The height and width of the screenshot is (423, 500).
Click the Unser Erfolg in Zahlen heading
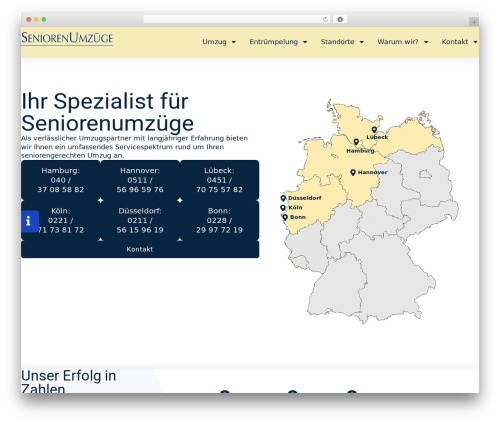pos(69,382)
